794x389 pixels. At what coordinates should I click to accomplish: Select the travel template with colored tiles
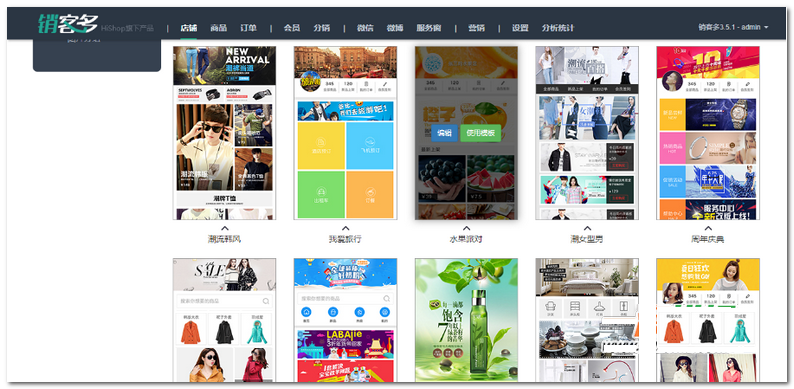pyautogui.click(x=345, y=133)
